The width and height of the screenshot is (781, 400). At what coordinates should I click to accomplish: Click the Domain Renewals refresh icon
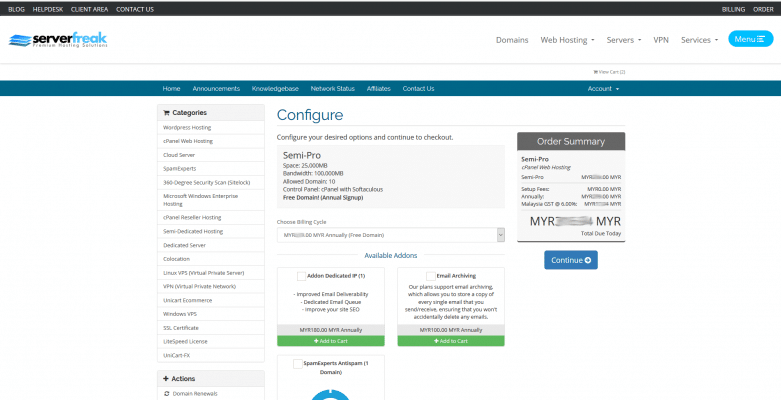(x=166, y=394)
